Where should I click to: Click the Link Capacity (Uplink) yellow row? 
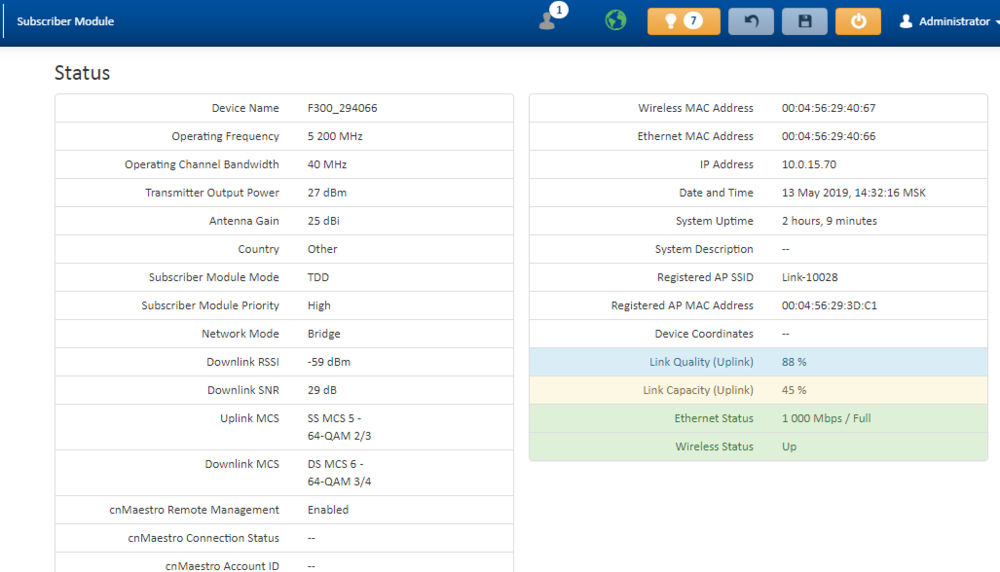tap(757, 390)
